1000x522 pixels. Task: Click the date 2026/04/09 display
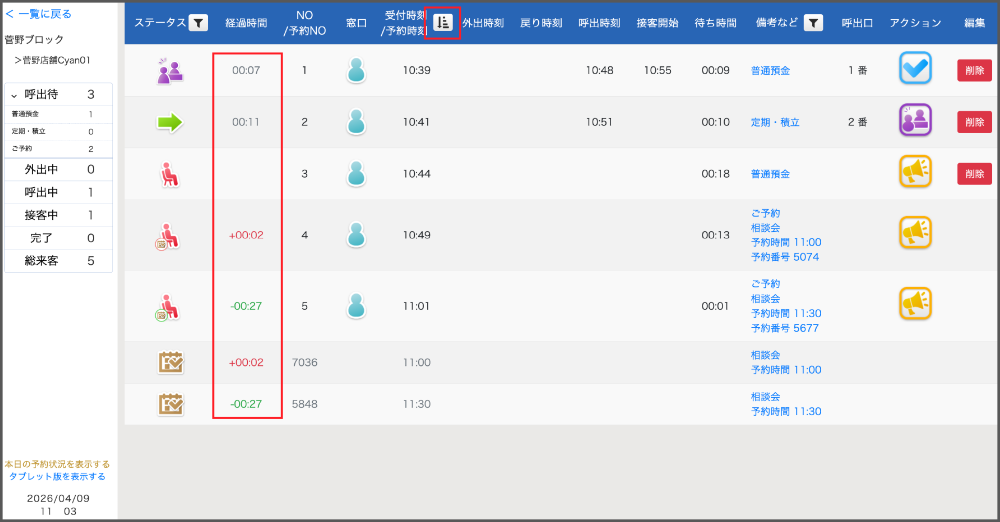point(58,498)
